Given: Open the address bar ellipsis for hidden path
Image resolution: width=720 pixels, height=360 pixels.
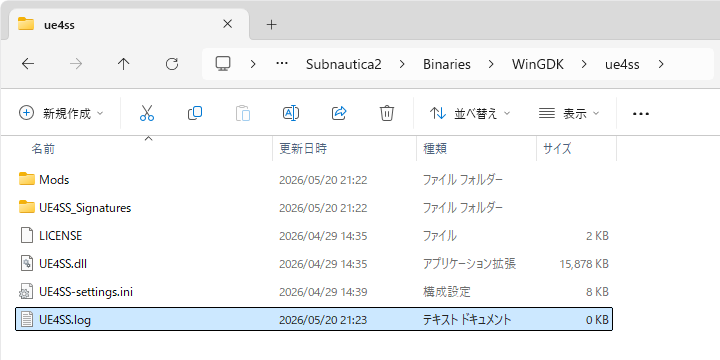Looking at the screenshot, I should point(281,64).
